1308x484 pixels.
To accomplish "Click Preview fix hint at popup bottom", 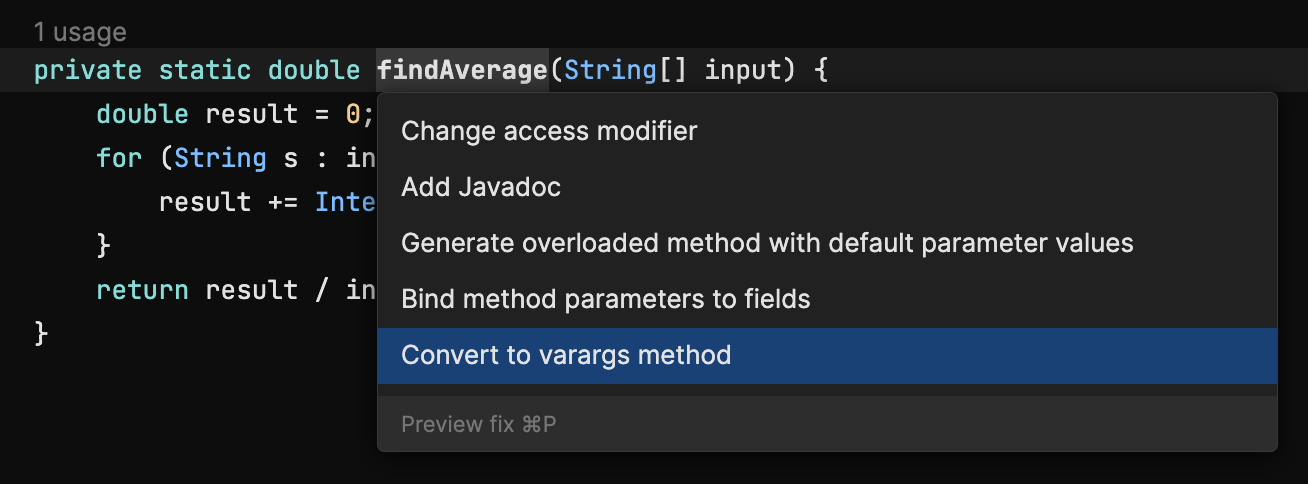I will click(x=478, y=424).
